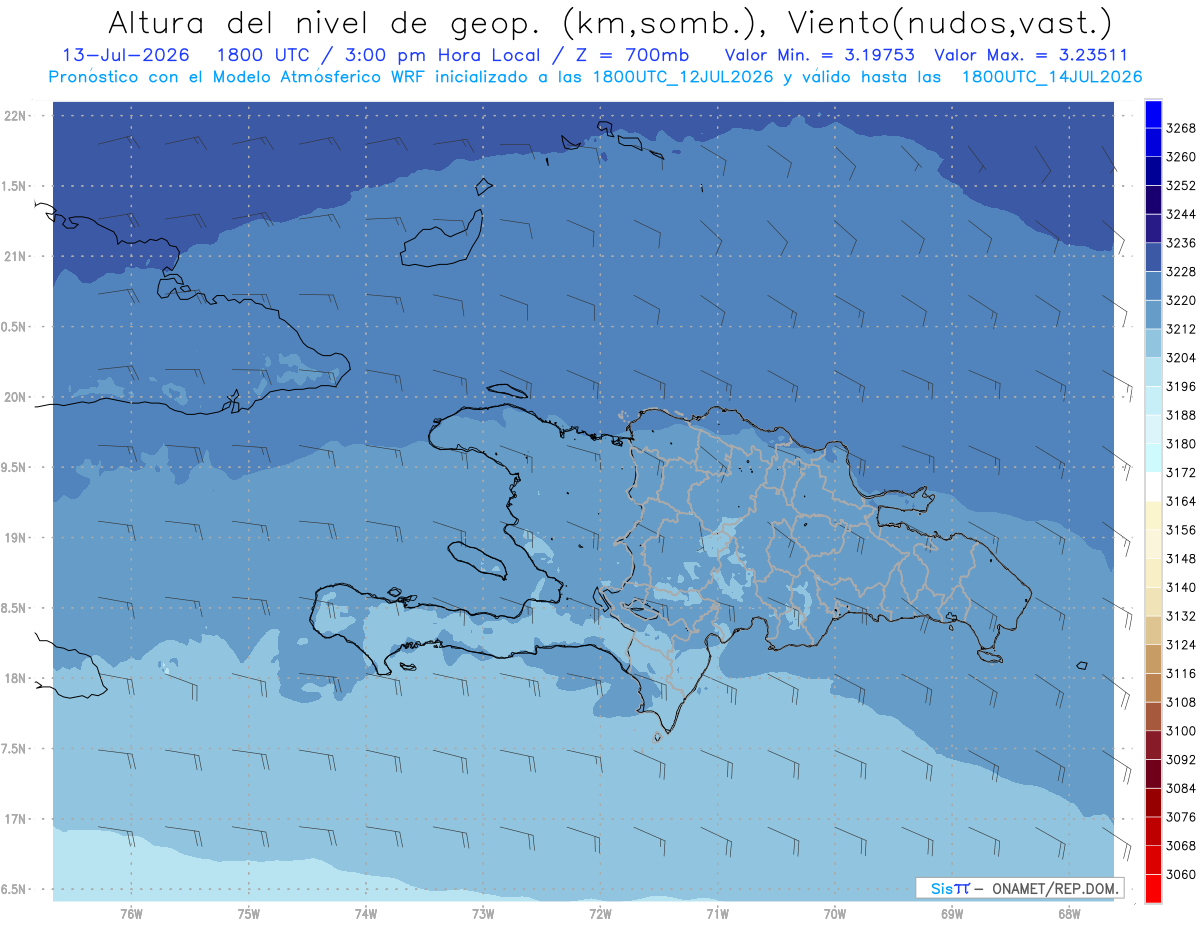Pick the brown swatch between 3116 and 3108
Viewport: 1200px width, 927px height.
point(1153,688)
